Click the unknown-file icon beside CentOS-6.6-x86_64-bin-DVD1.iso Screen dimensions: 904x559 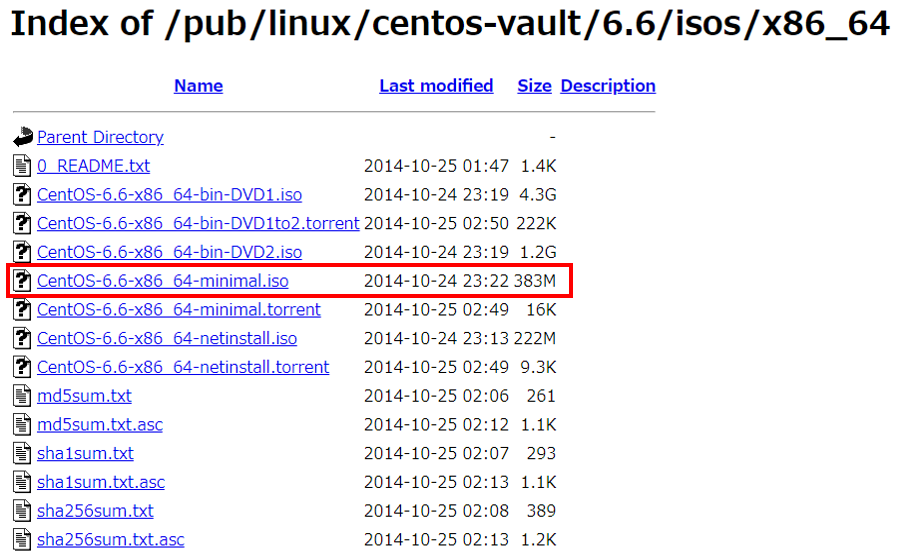(22, 194)
